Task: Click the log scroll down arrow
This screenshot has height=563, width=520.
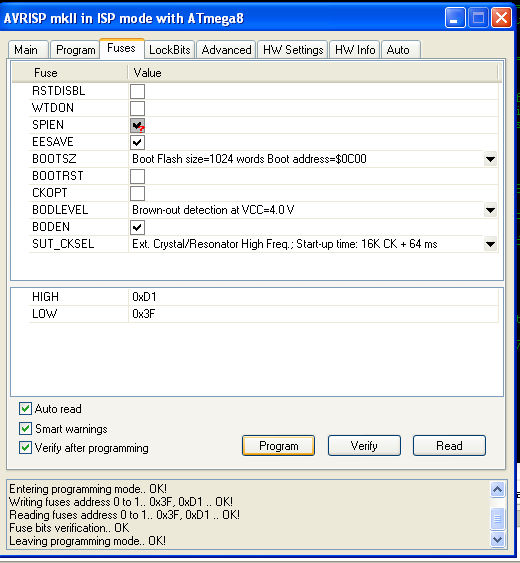Action: [x=497, y=539]
